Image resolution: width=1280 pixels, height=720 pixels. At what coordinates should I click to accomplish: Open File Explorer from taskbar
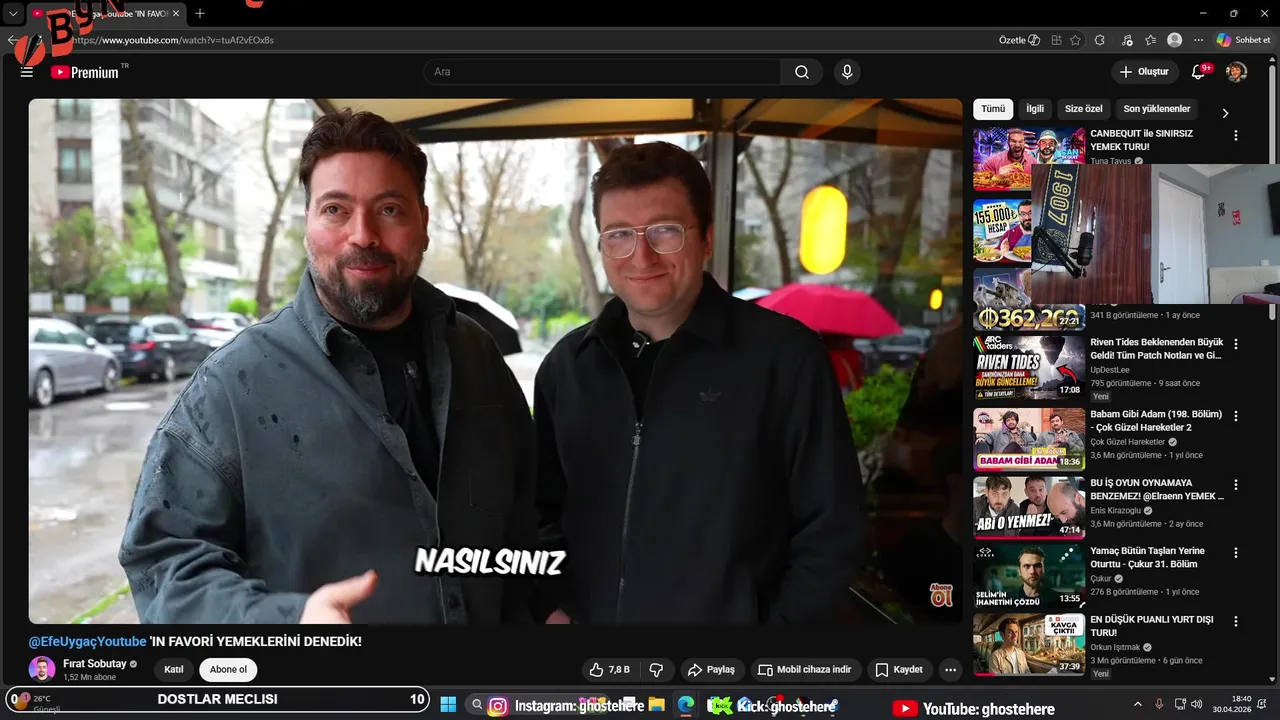[x=656, y=705]
